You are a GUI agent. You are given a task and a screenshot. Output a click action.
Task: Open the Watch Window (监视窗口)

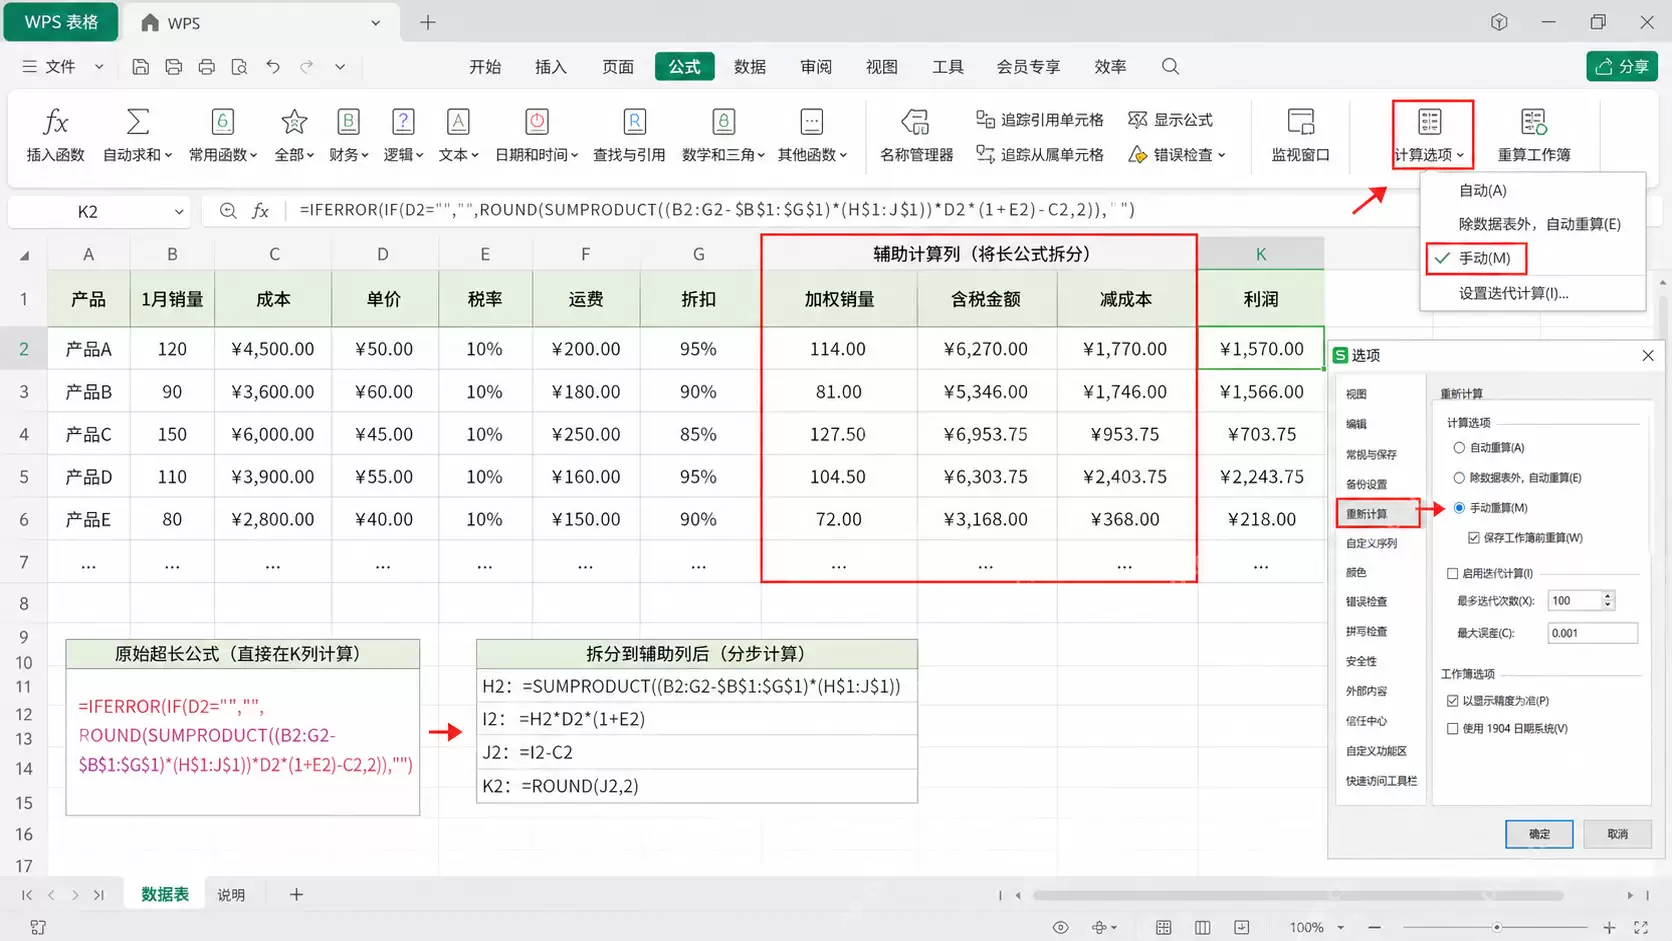[x=1300, y=135]
